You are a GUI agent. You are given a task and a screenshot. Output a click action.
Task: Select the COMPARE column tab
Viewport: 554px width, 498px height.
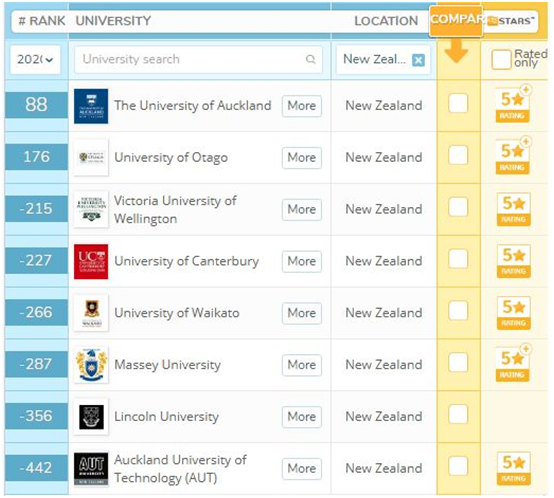[456, 21]
